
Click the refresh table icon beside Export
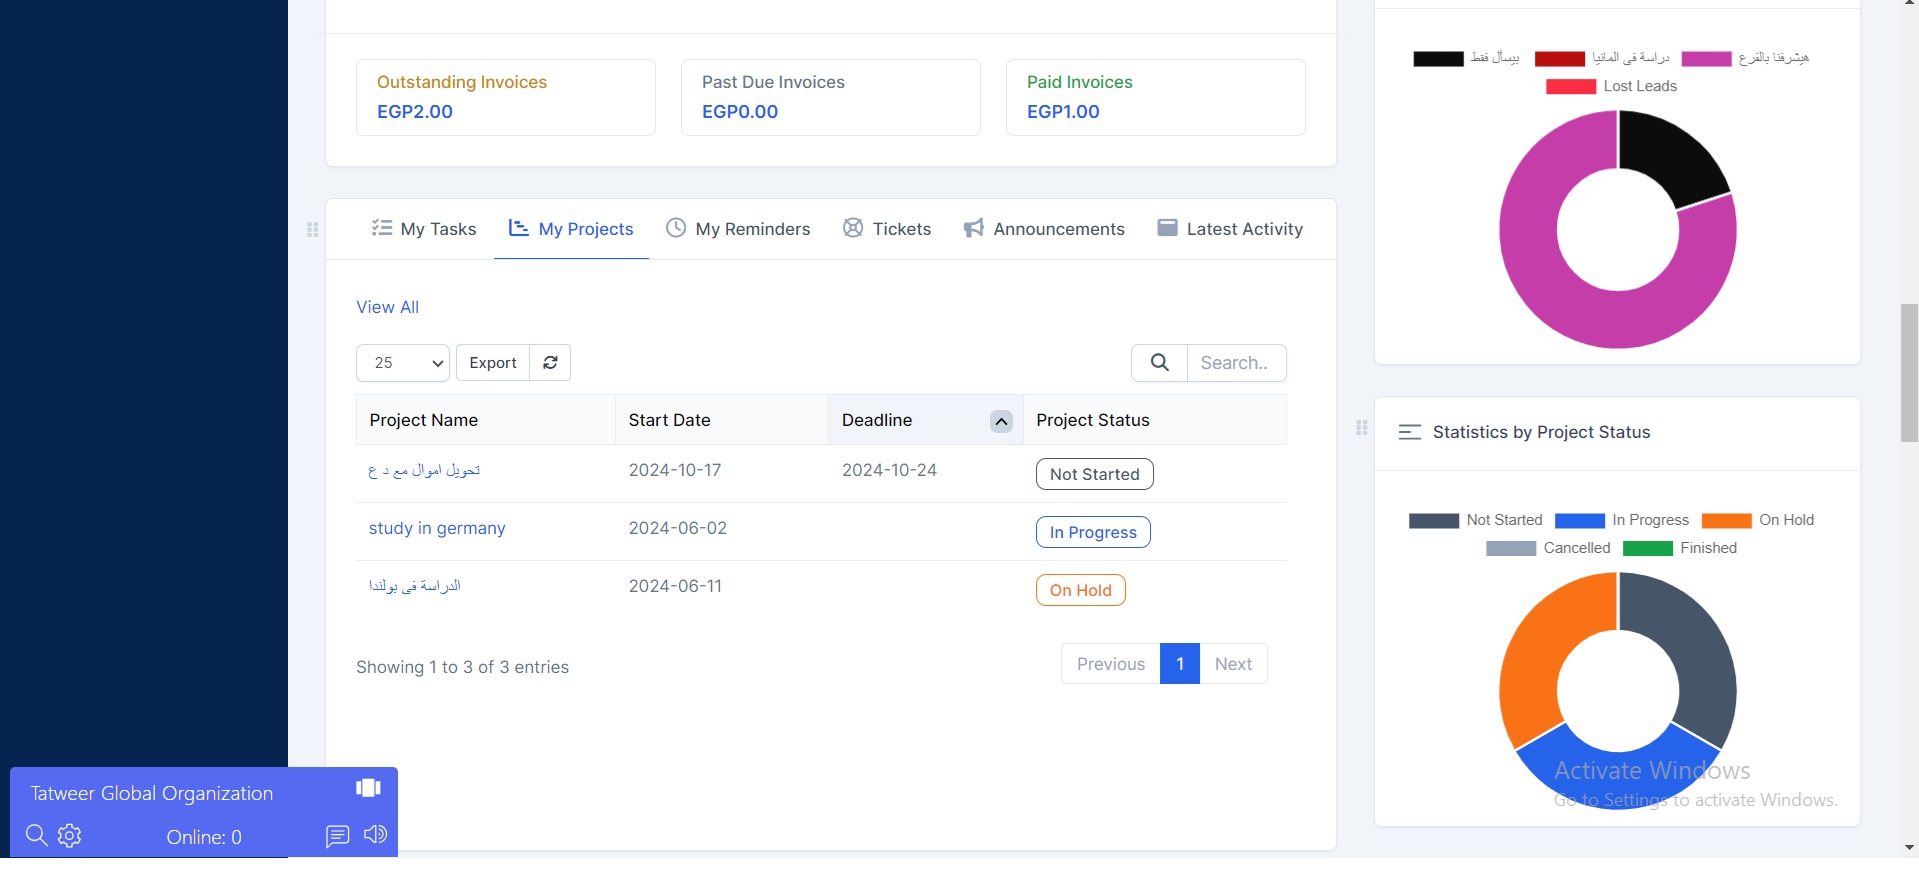(550, 363)
